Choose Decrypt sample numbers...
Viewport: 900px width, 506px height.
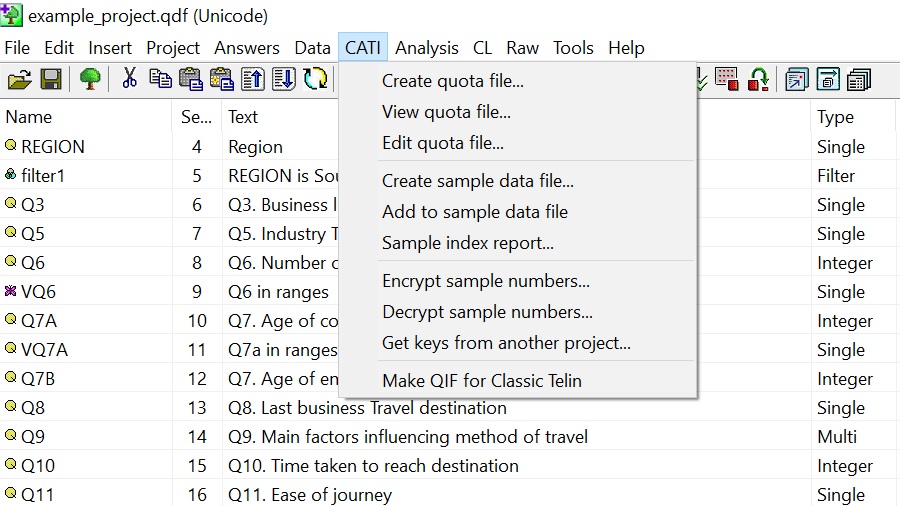(x=518, y=312)
